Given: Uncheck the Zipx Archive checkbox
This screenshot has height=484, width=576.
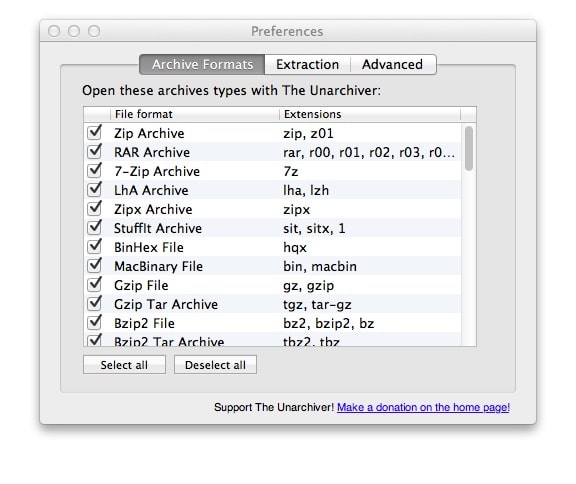Looking at the screenshot, I should pos(94,209).
